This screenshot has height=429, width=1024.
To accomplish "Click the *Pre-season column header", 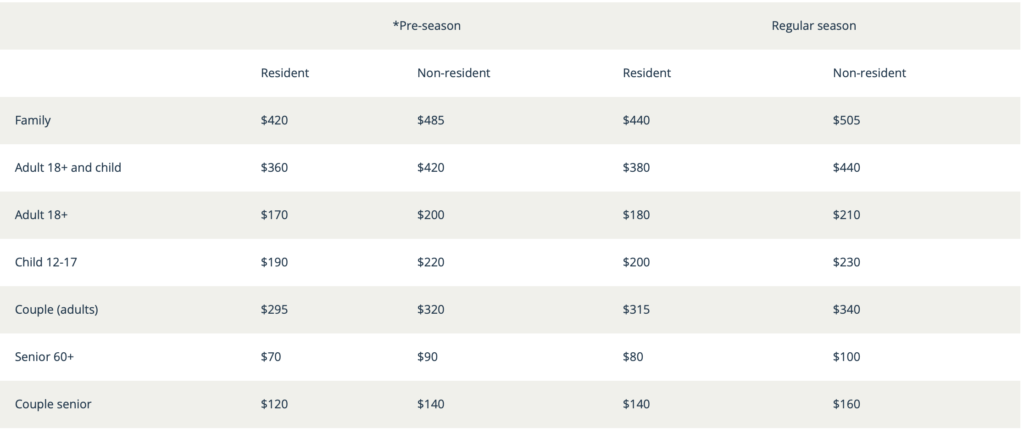I will [426, 25].
